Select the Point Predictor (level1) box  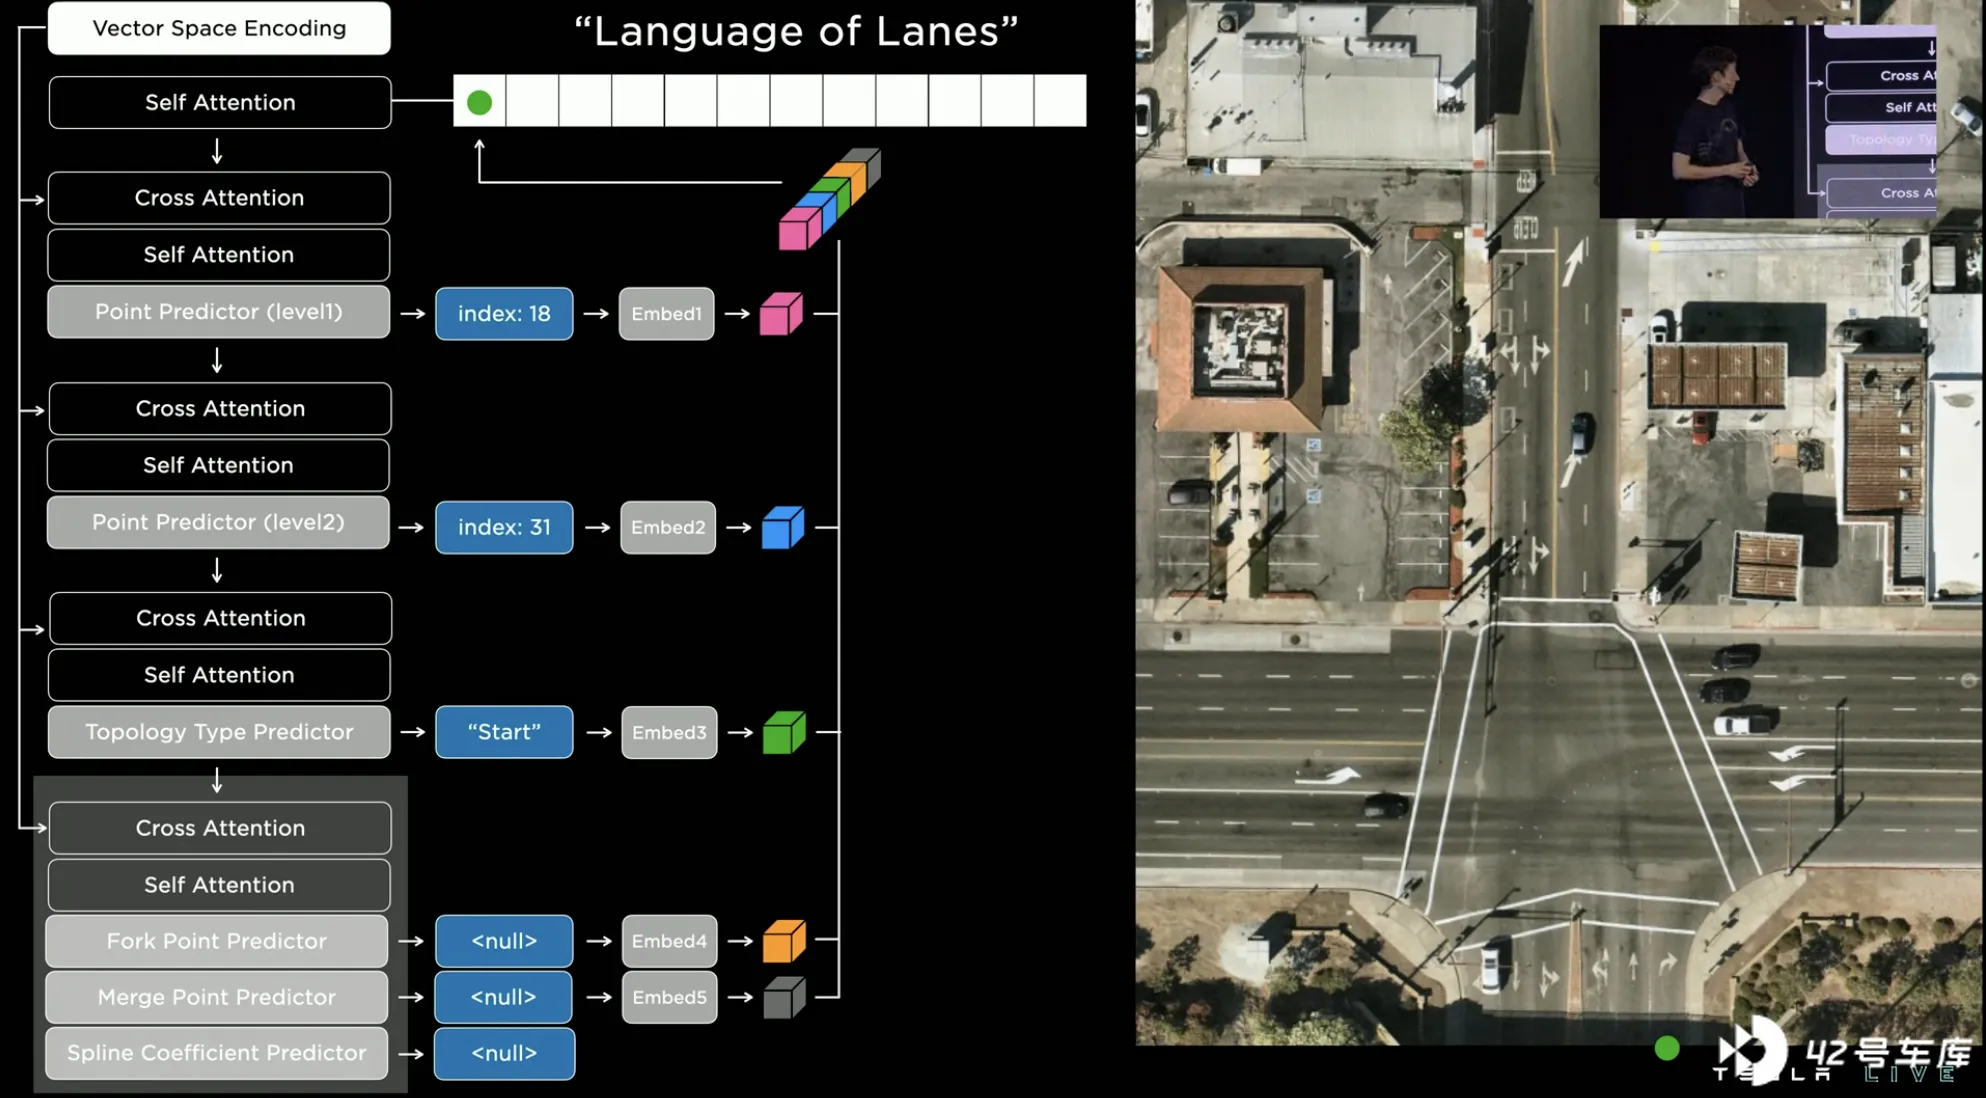tap(219, 312)
